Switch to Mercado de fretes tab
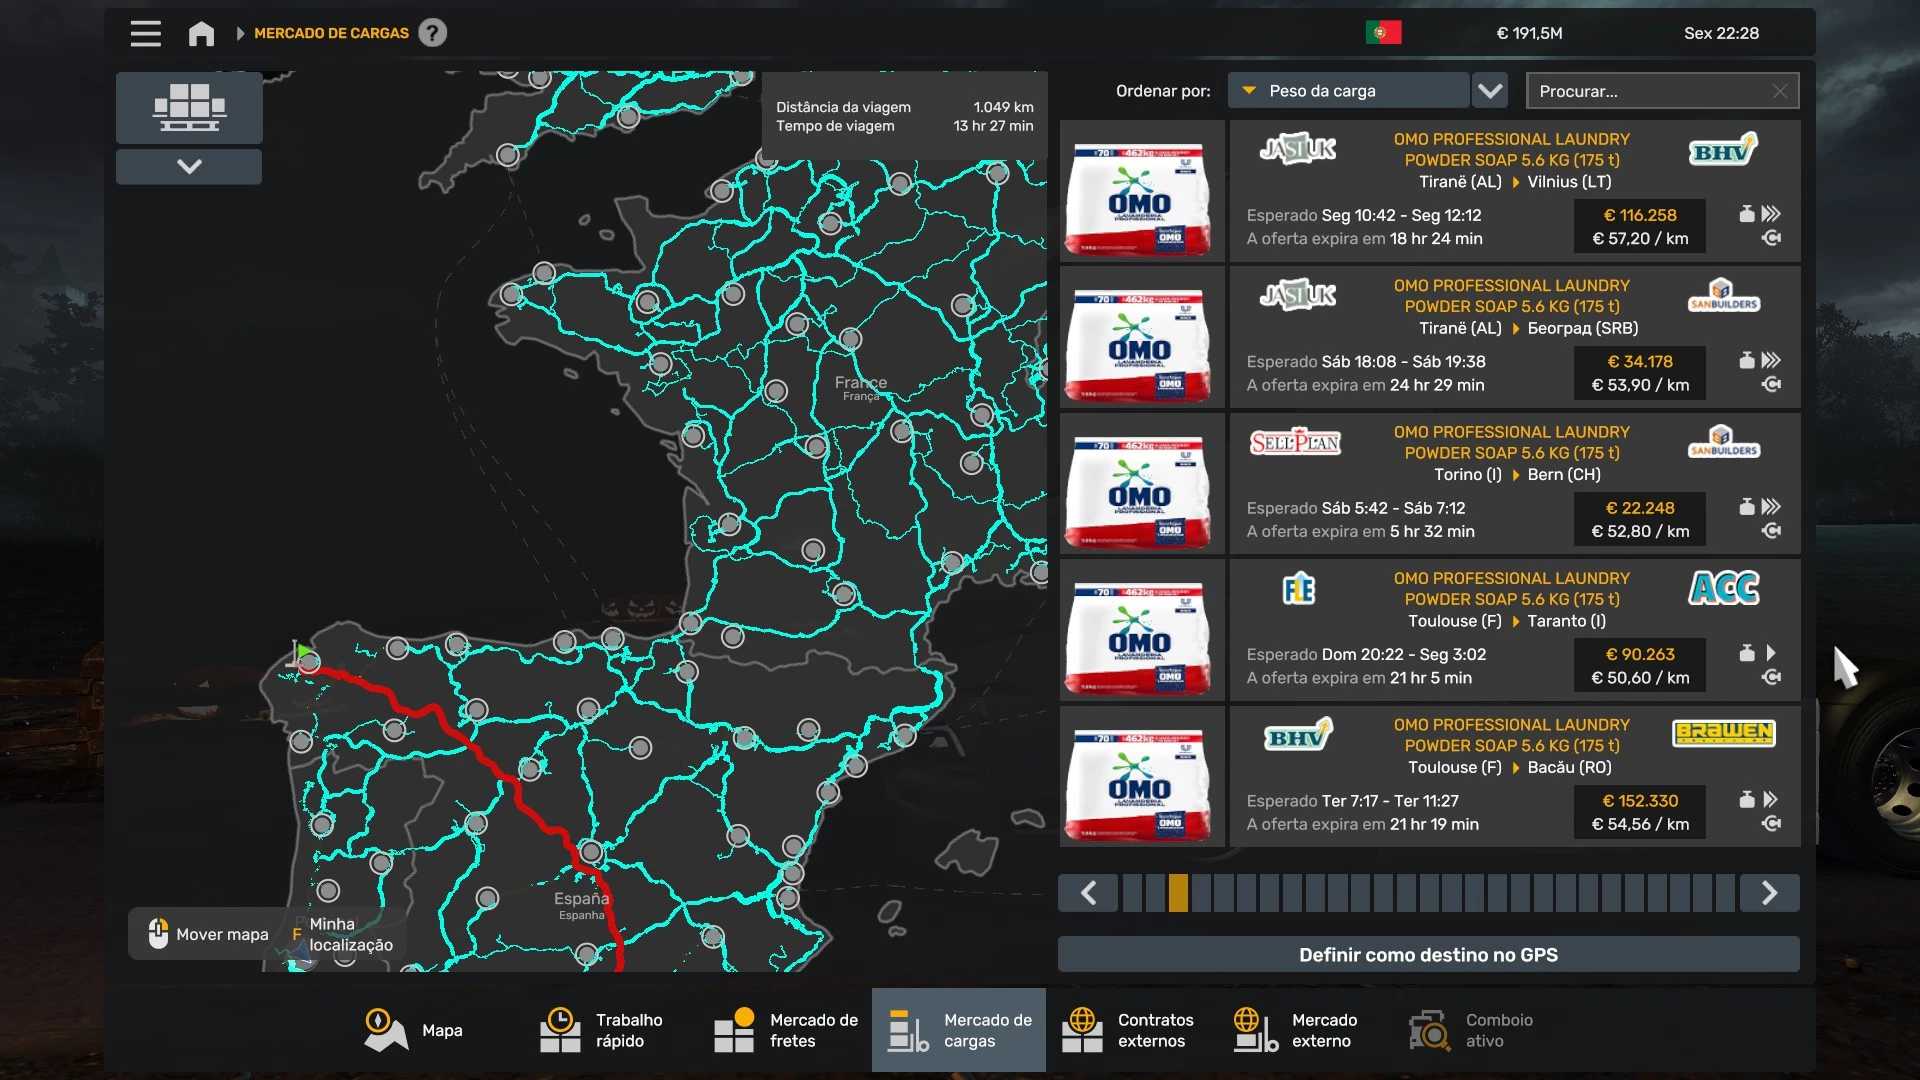 click(x=787, y=1030)
